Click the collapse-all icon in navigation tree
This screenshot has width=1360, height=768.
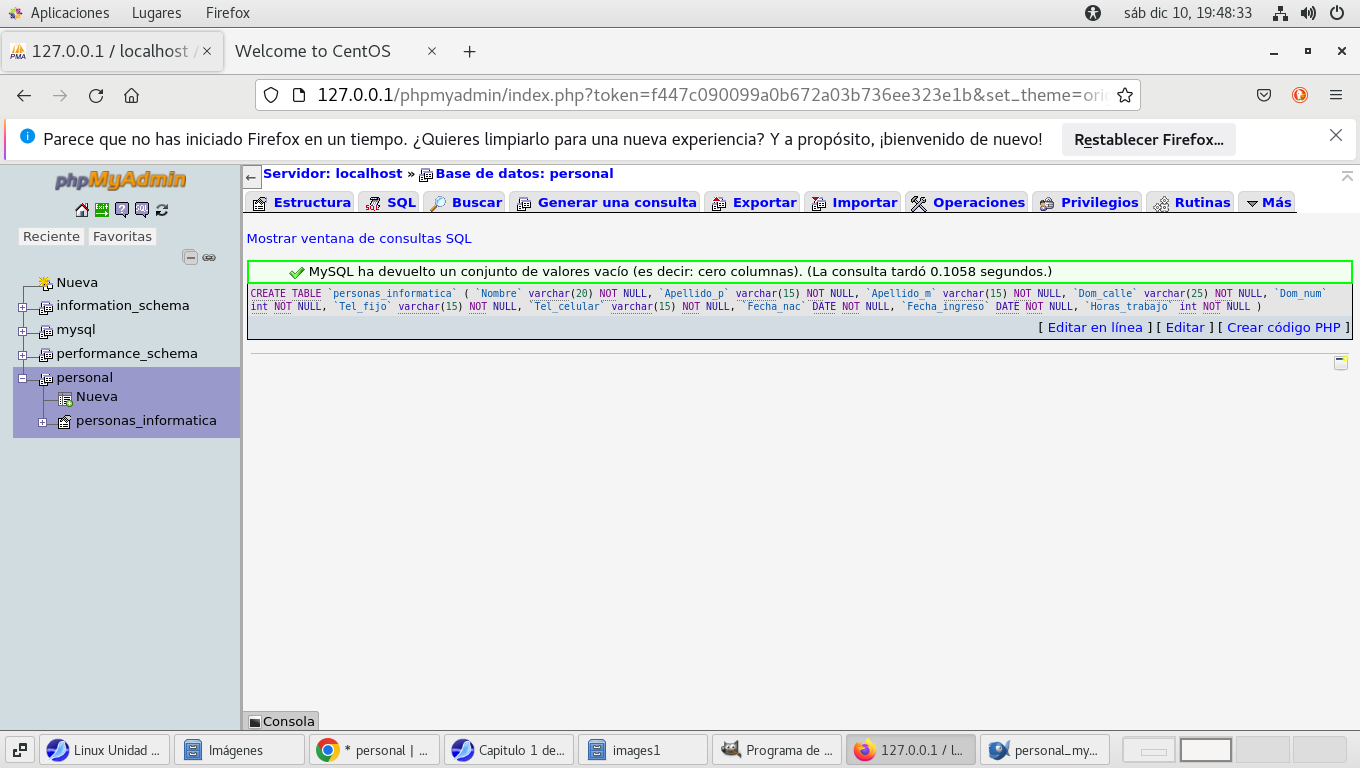tap(190, 257)
